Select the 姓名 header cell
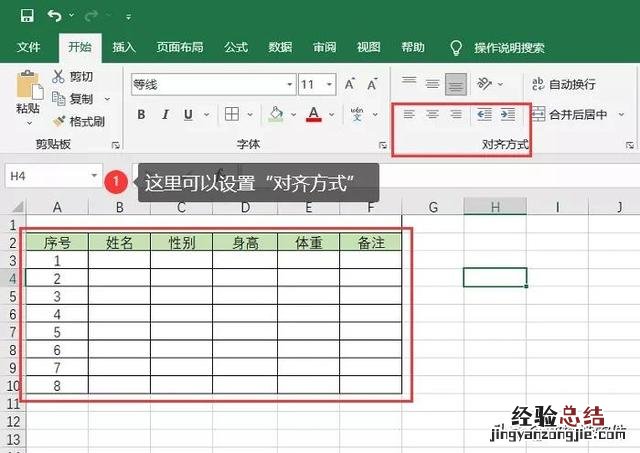 [119, 242]
